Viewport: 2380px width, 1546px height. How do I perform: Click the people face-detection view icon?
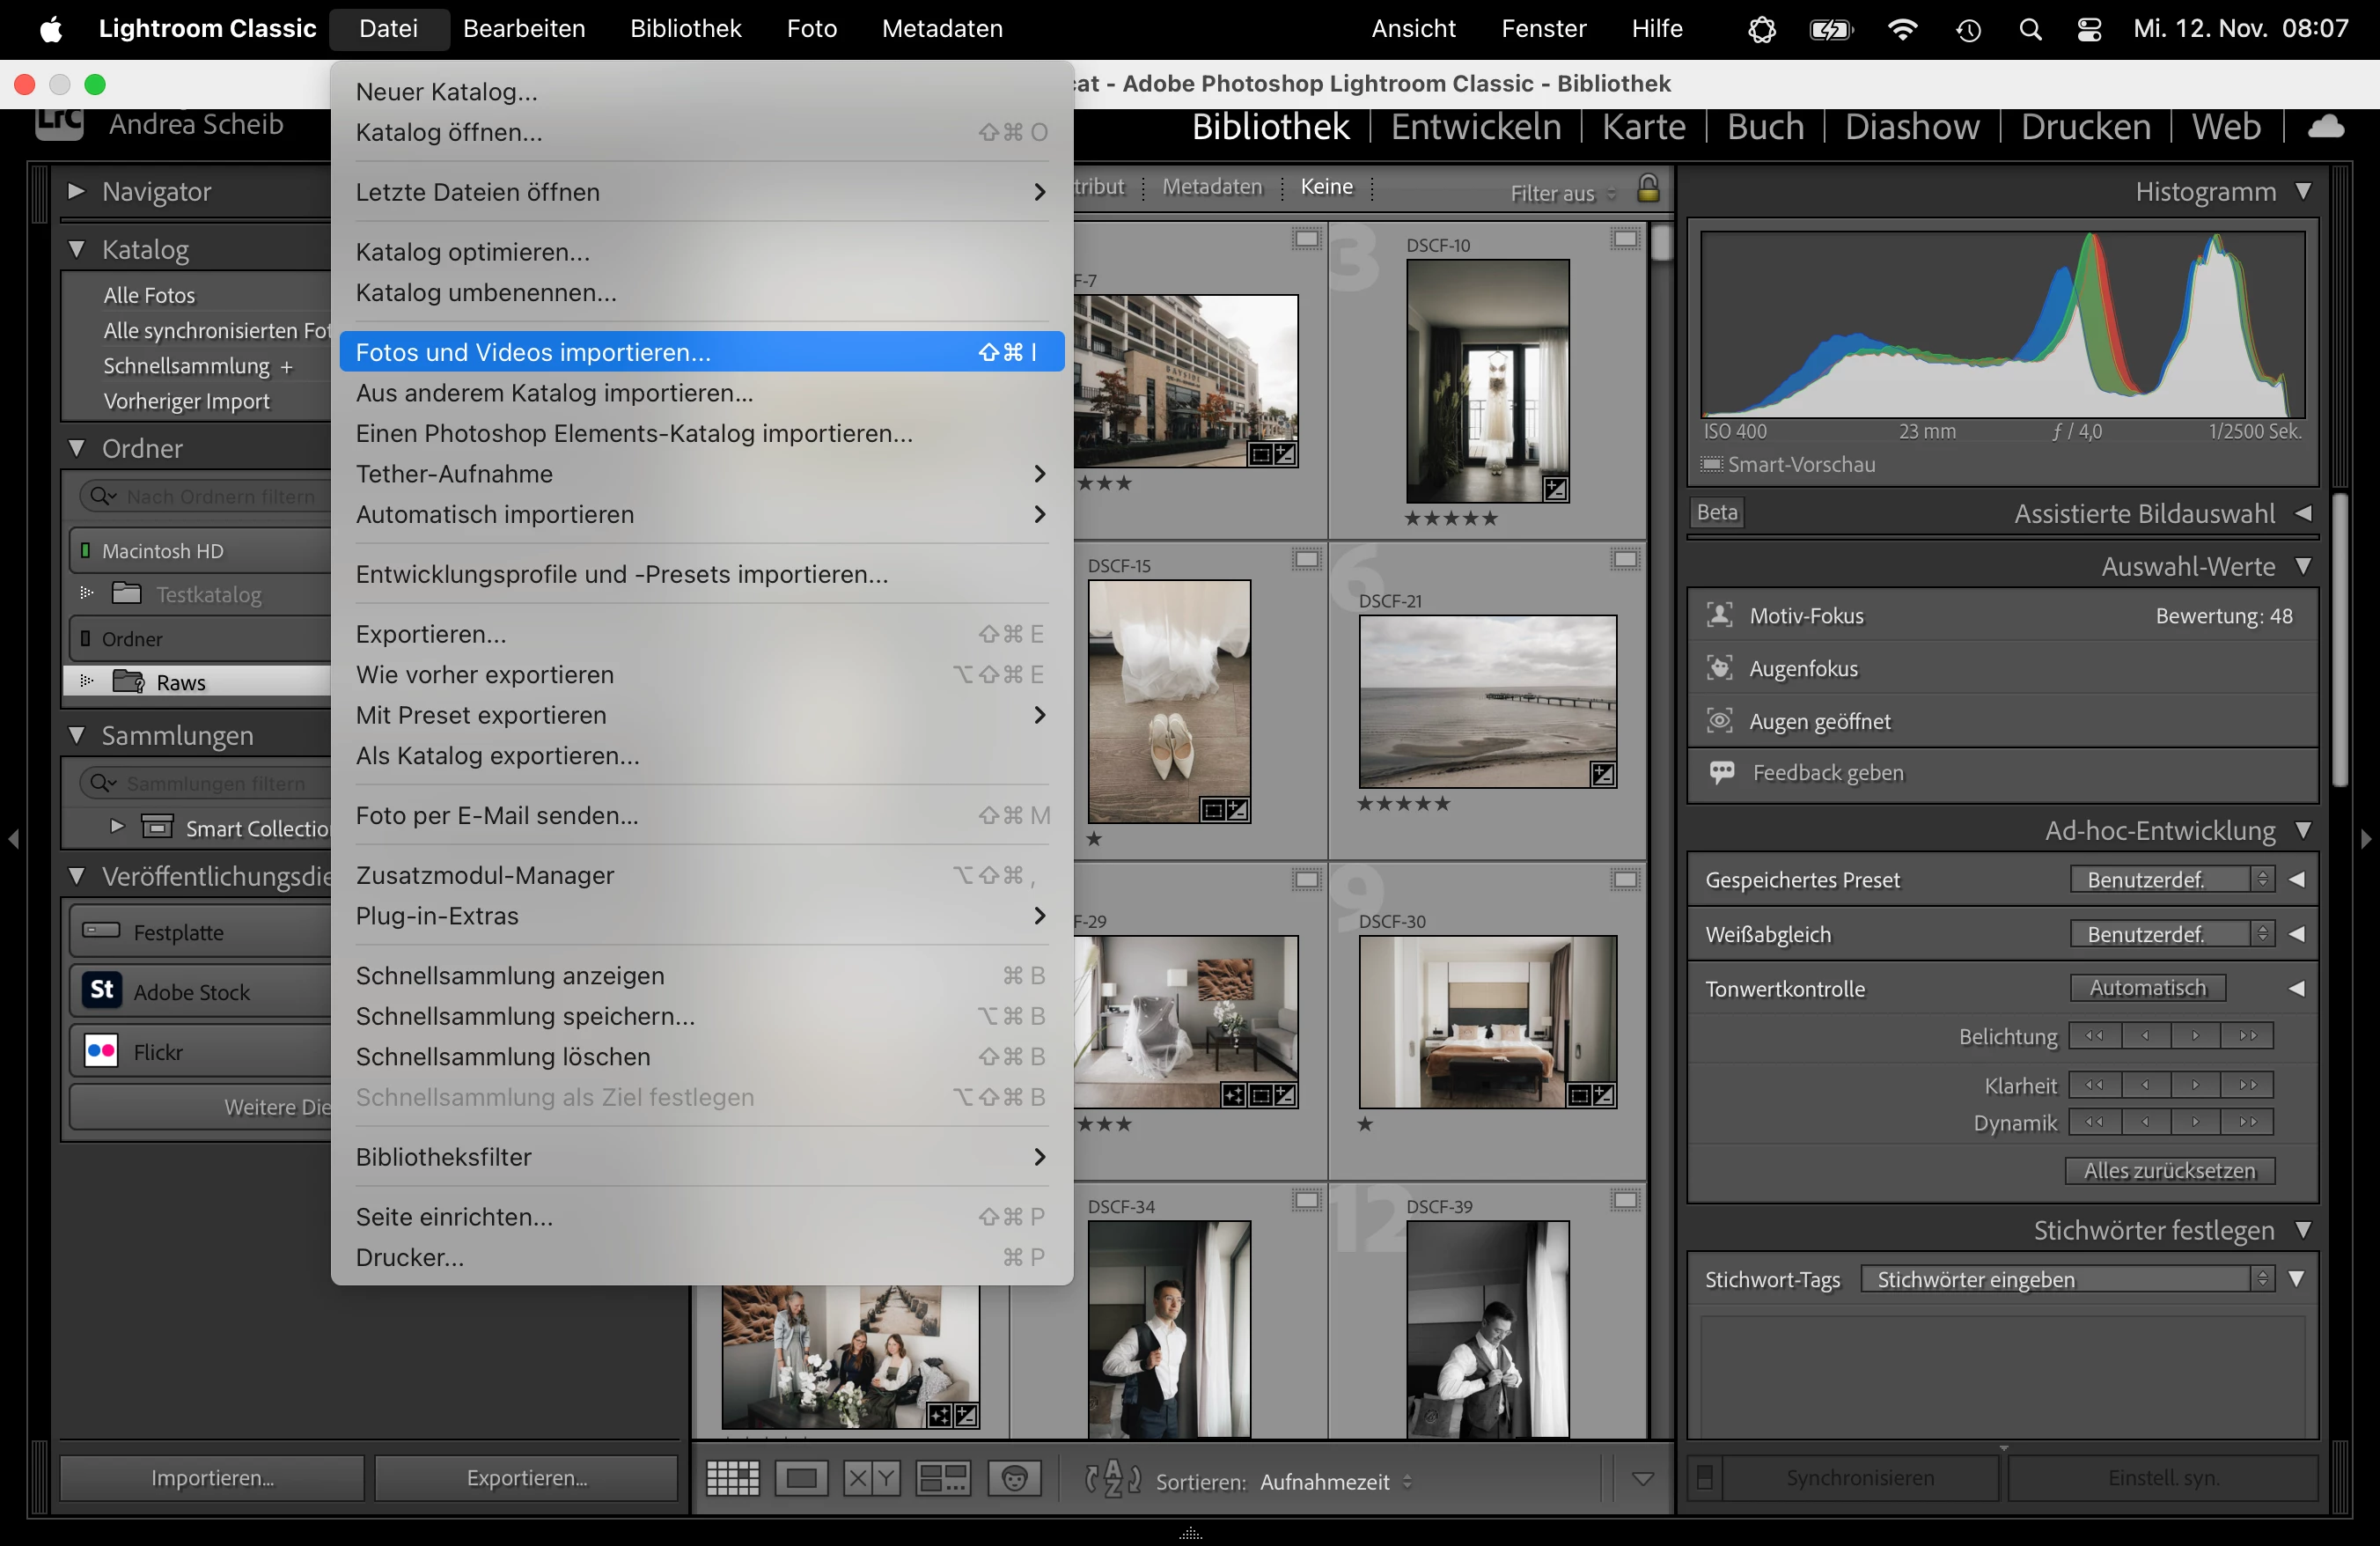pyautogui.click(x=1014, y=1478)
